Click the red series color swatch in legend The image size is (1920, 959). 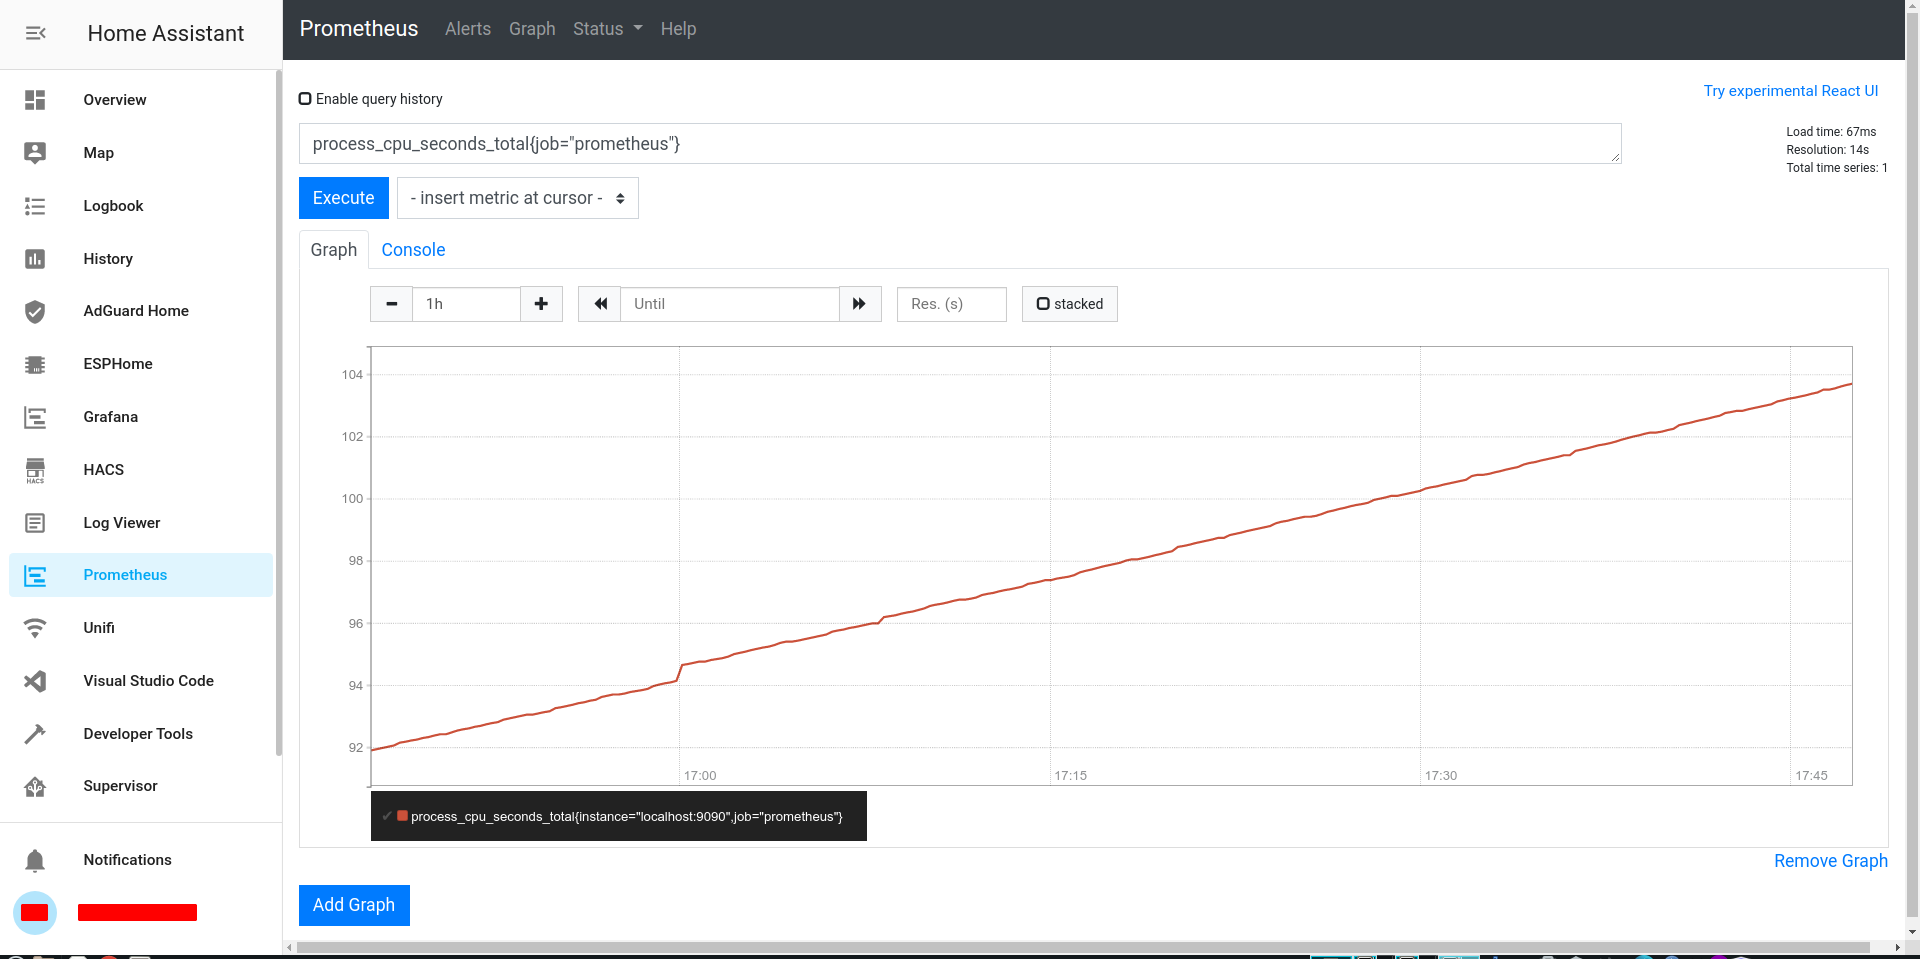[x=402, y=816]
